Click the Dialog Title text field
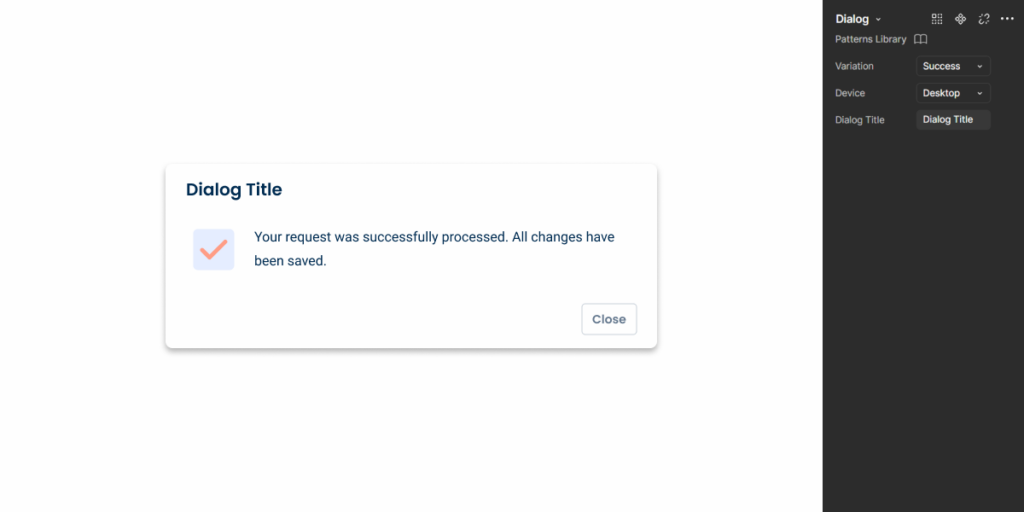The image size is (1024, 512). [x=953, y=120]
